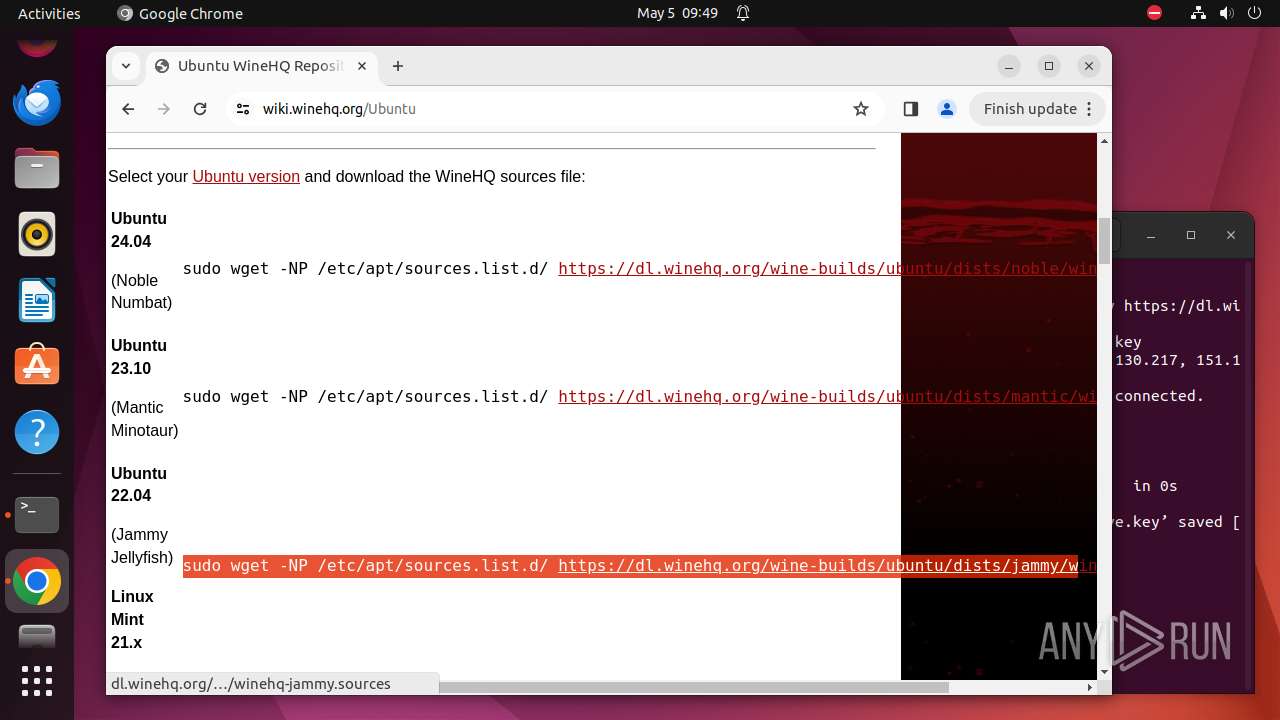Open the Google Chrome app menu in top bar
The width and height of the screenshot is (1280, 720).
(x=180, y=13)
